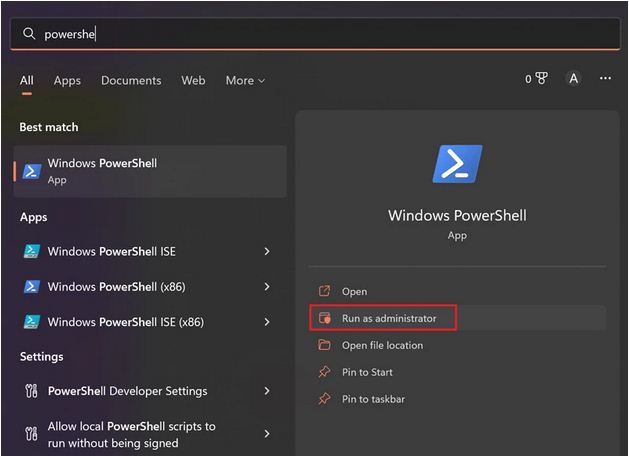Click Open in the preview pane
629x456 pixels.
[457, 292]
